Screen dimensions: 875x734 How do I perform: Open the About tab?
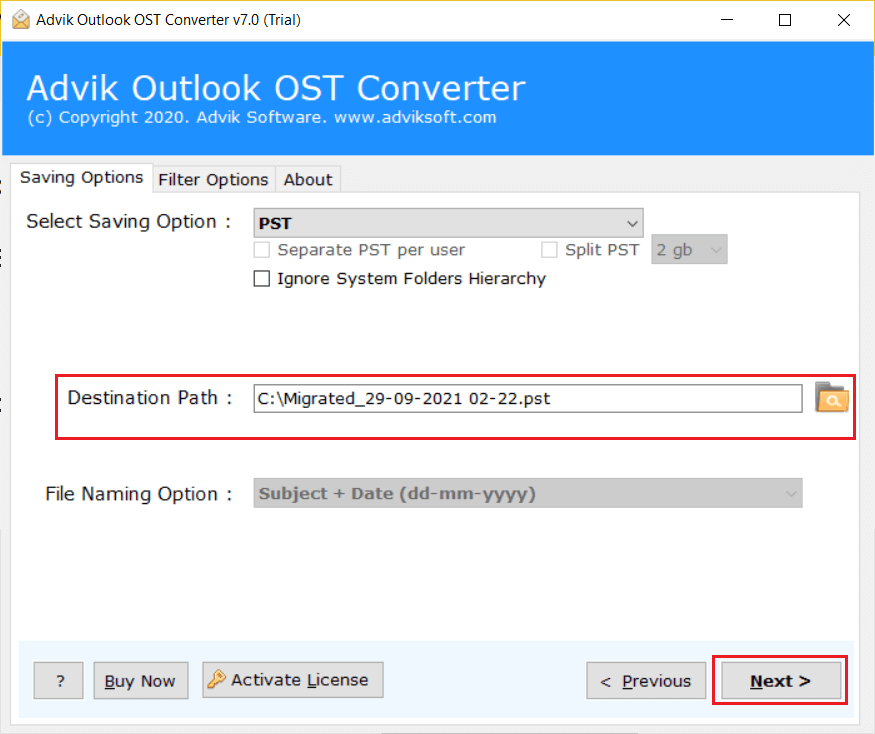click(x=307, y=180)
